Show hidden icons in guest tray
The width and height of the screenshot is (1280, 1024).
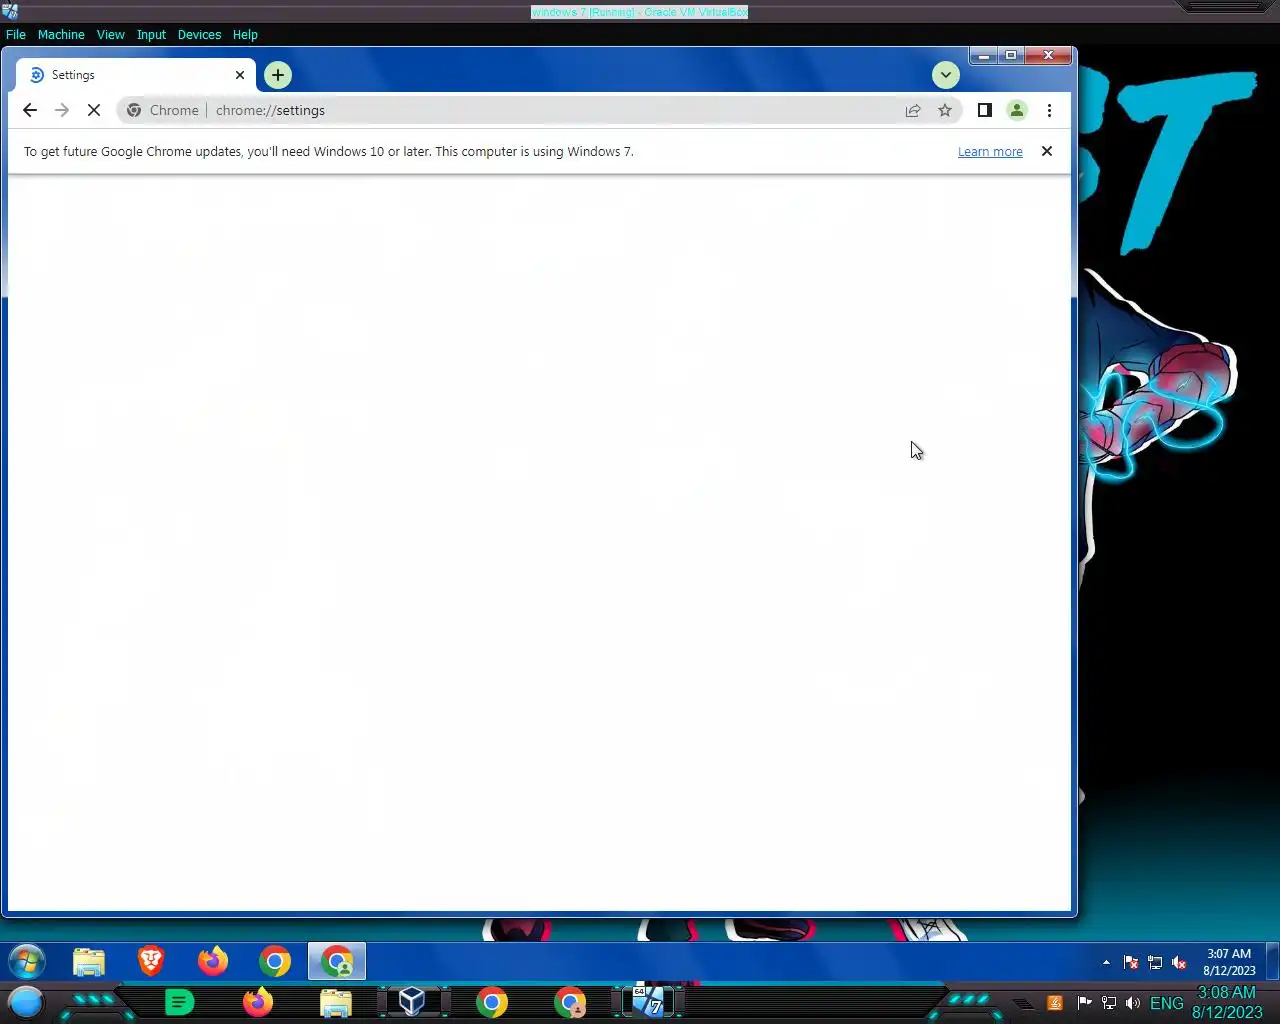click(x=1106, y=962)
